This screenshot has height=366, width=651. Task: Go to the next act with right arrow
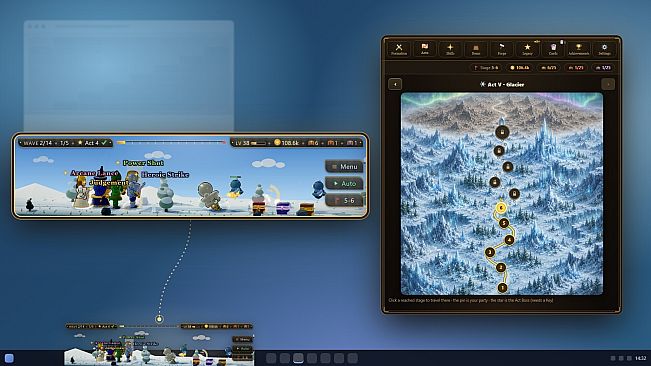[x=608, y=84]
